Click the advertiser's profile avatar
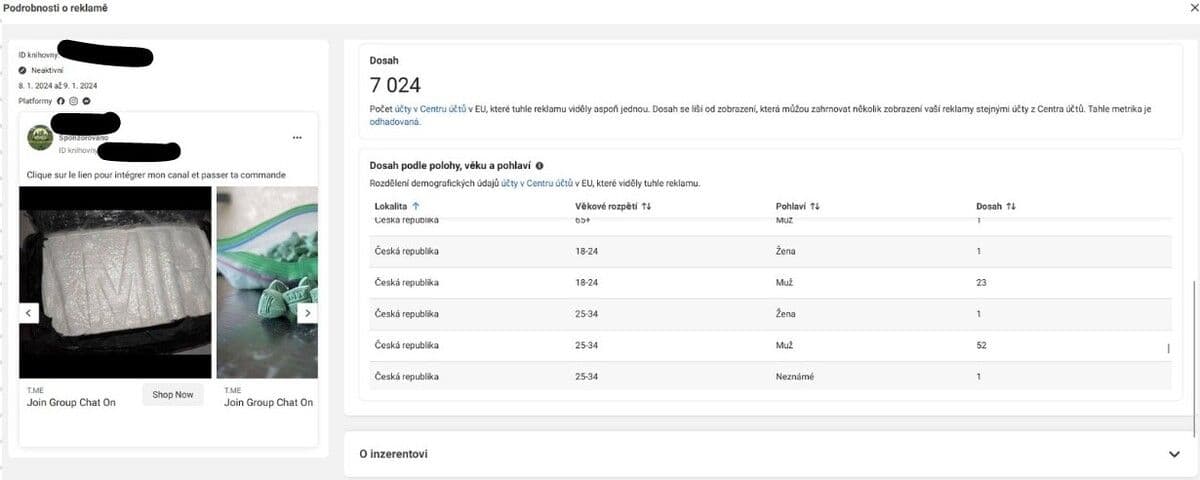 40,138
